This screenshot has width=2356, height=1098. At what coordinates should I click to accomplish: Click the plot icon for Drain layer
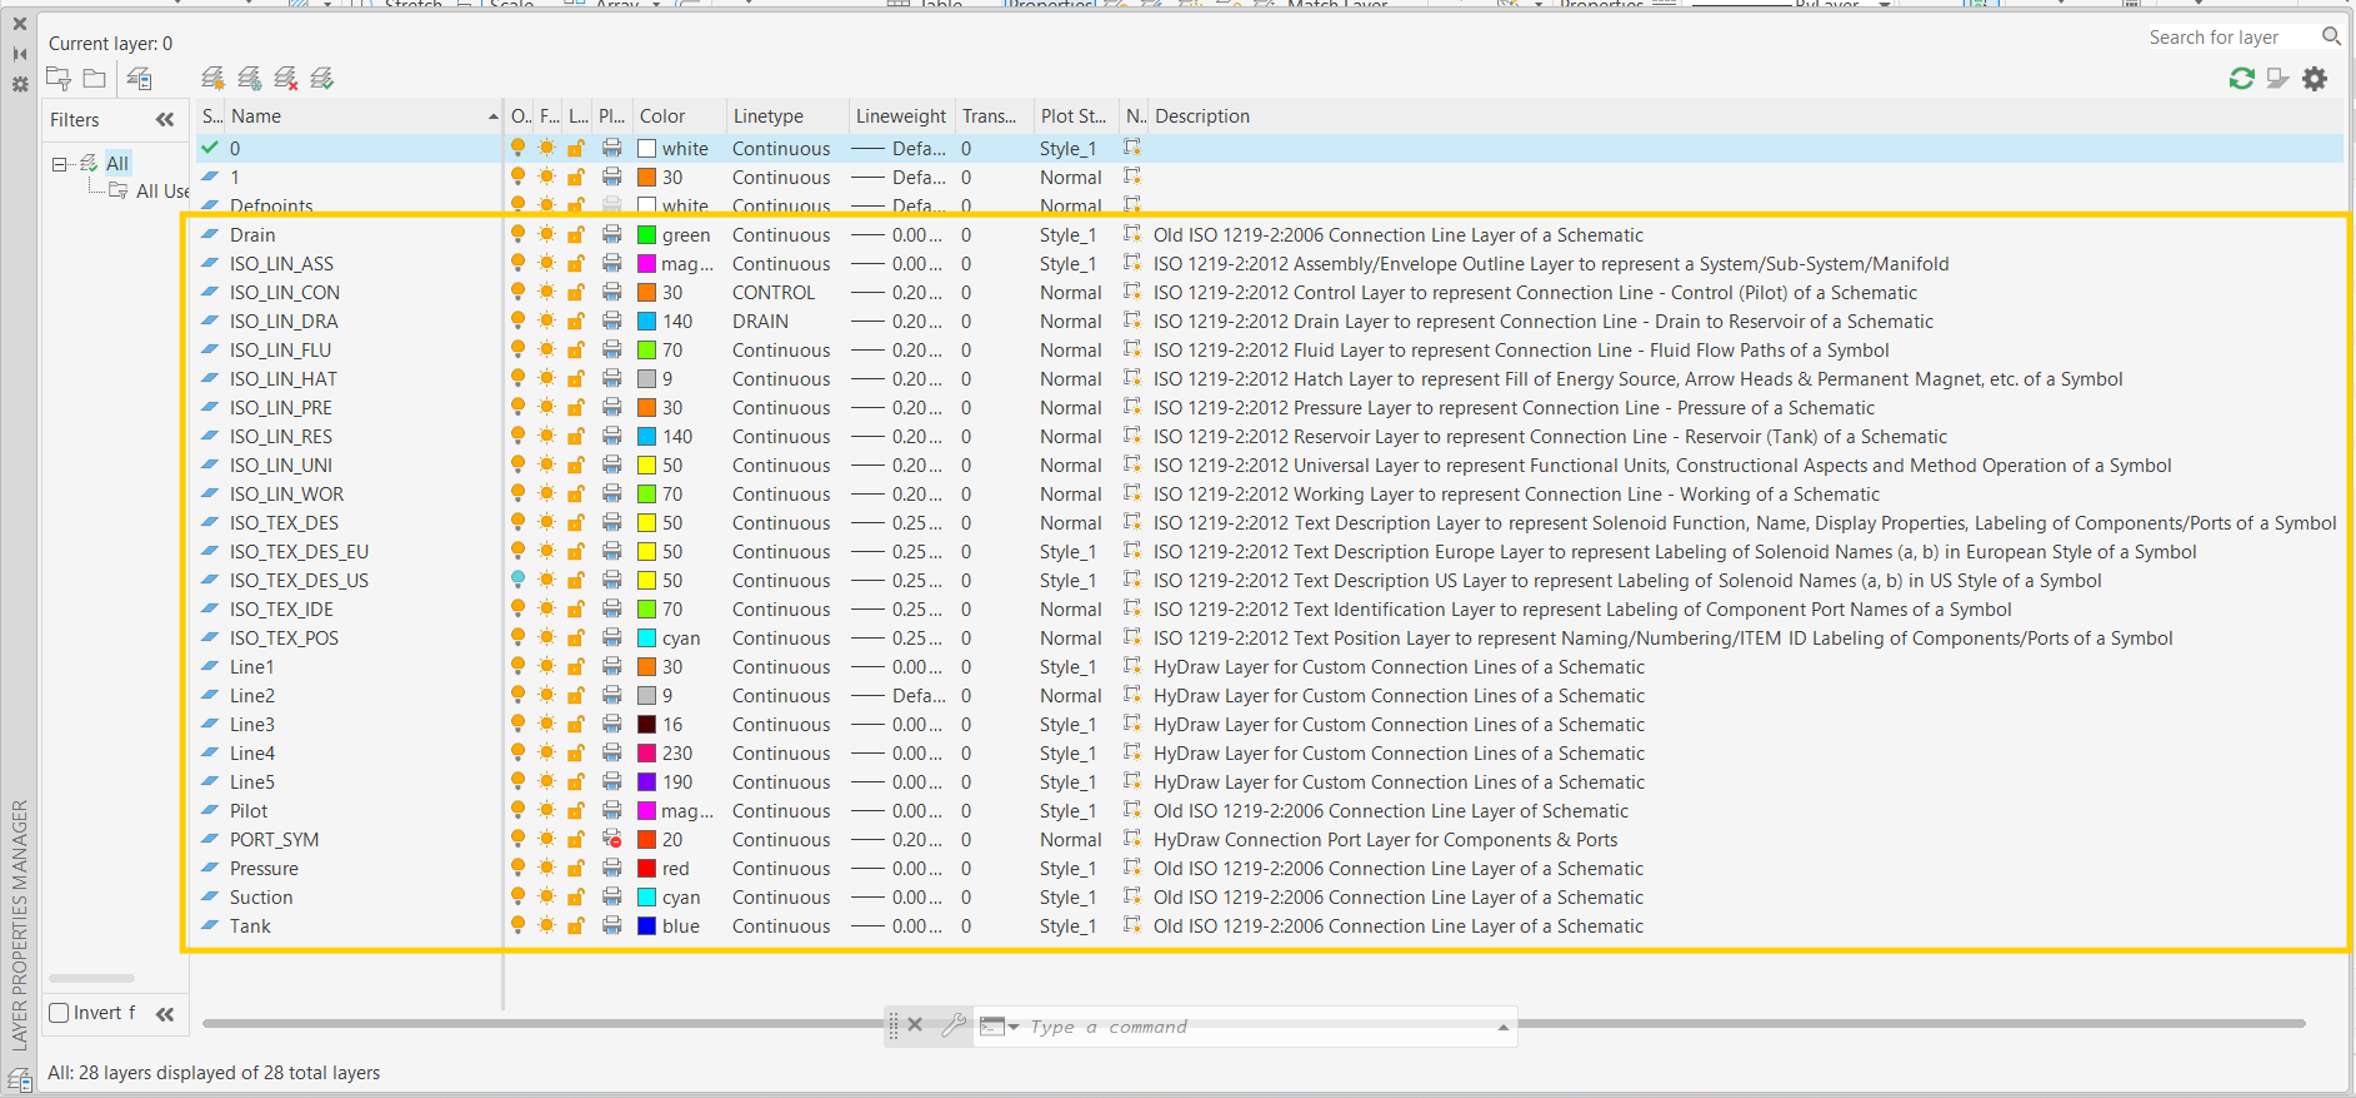pos(612,235)
